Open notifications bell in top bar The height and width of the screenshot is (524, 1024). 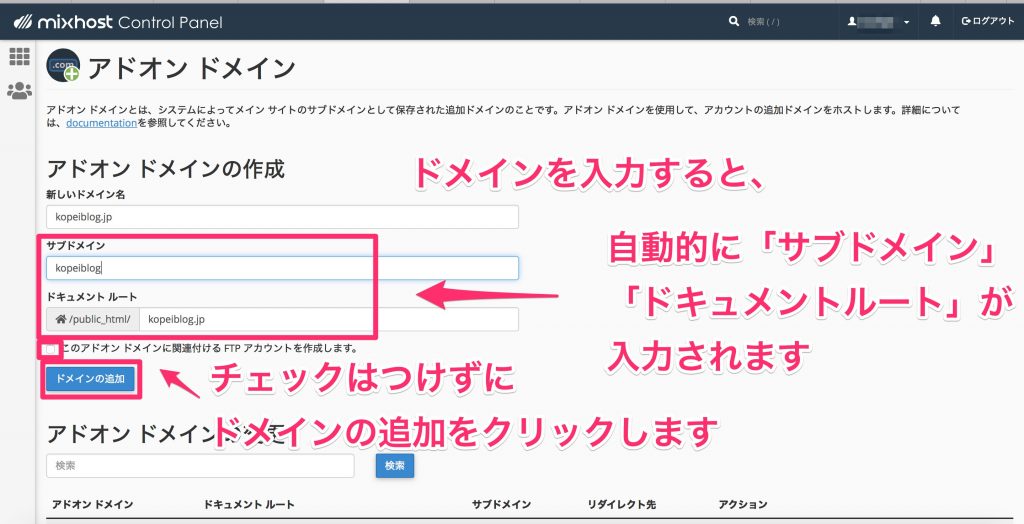936,21
